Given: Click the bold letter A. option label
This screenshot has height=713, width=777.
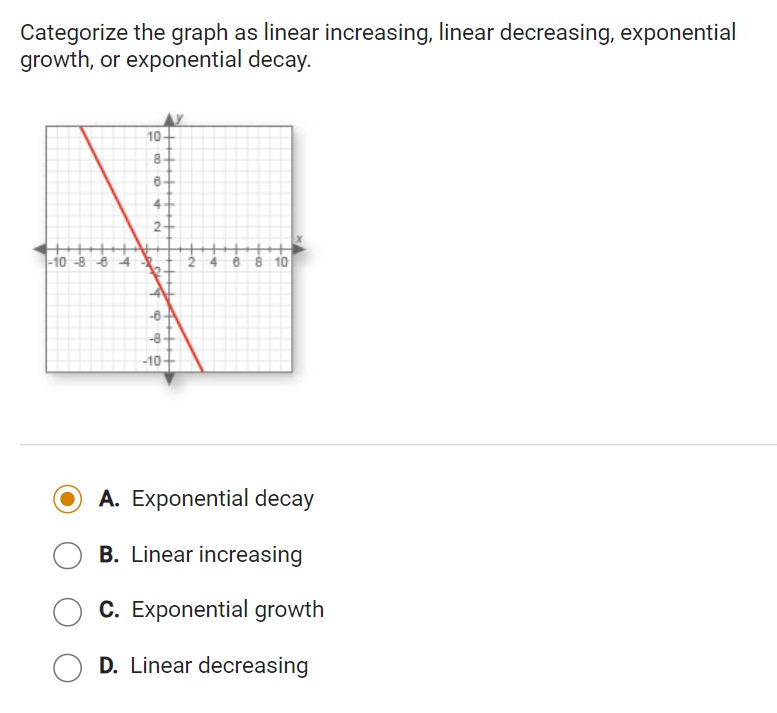Looking at the screenshot, I should coord(109,499).
